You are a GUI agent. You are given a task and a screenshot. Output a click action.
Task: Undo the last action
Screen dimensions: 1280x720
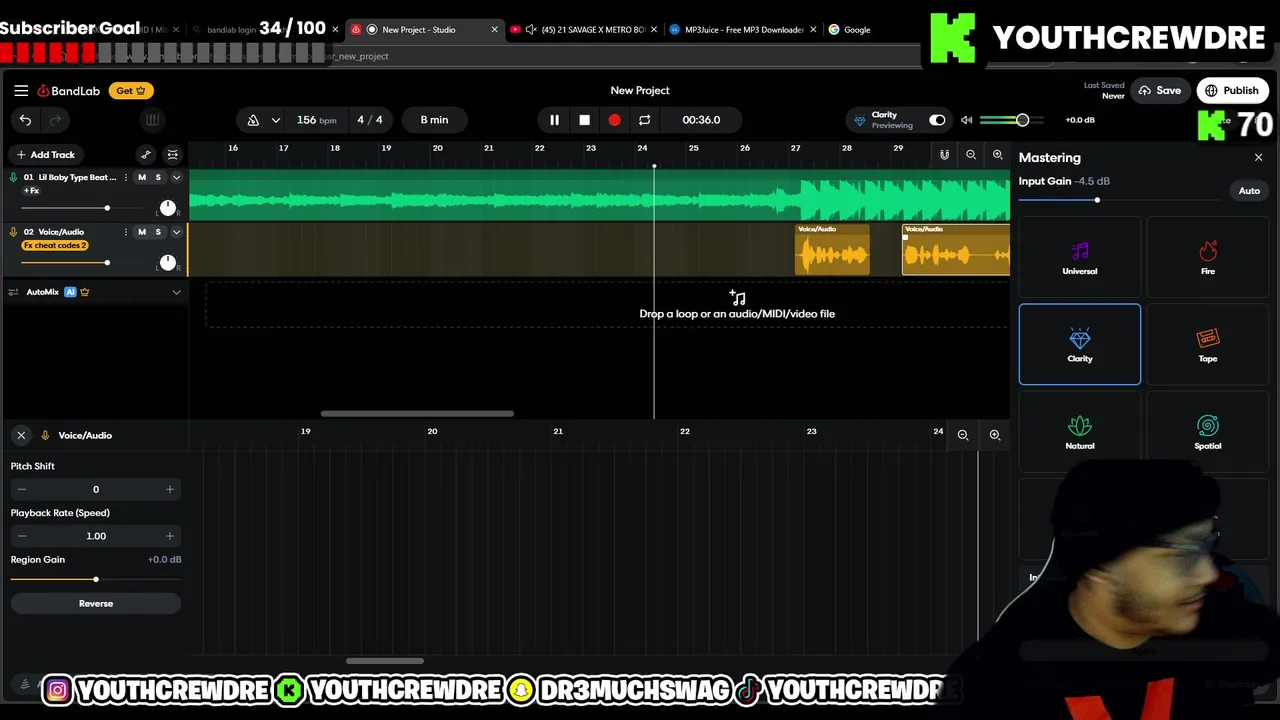25,120
